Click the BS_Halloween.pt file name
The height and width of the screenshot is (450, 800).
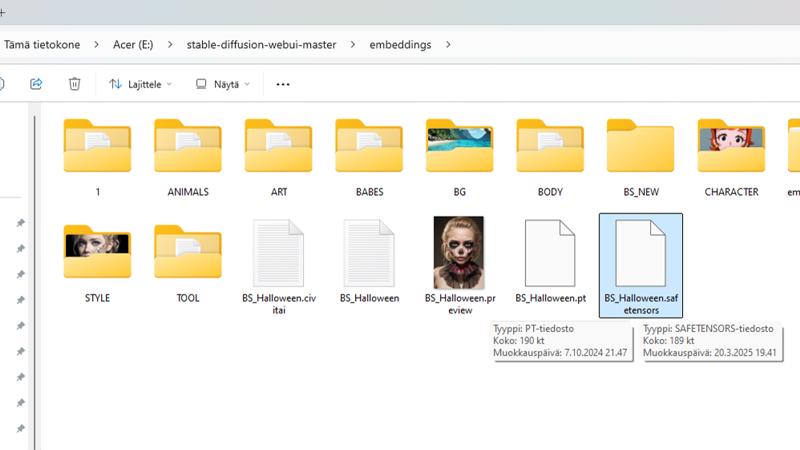point(551,298)
